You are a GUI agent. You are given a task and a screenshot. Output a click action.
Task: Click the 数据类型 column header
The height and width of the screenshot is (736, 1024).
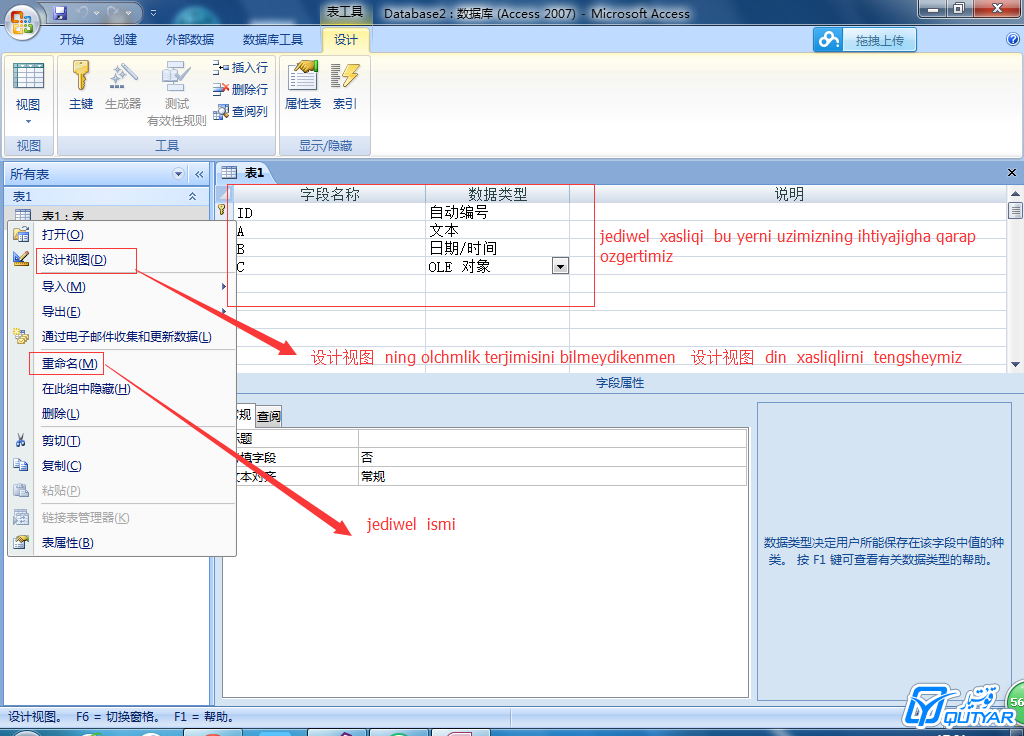(498, 194)
